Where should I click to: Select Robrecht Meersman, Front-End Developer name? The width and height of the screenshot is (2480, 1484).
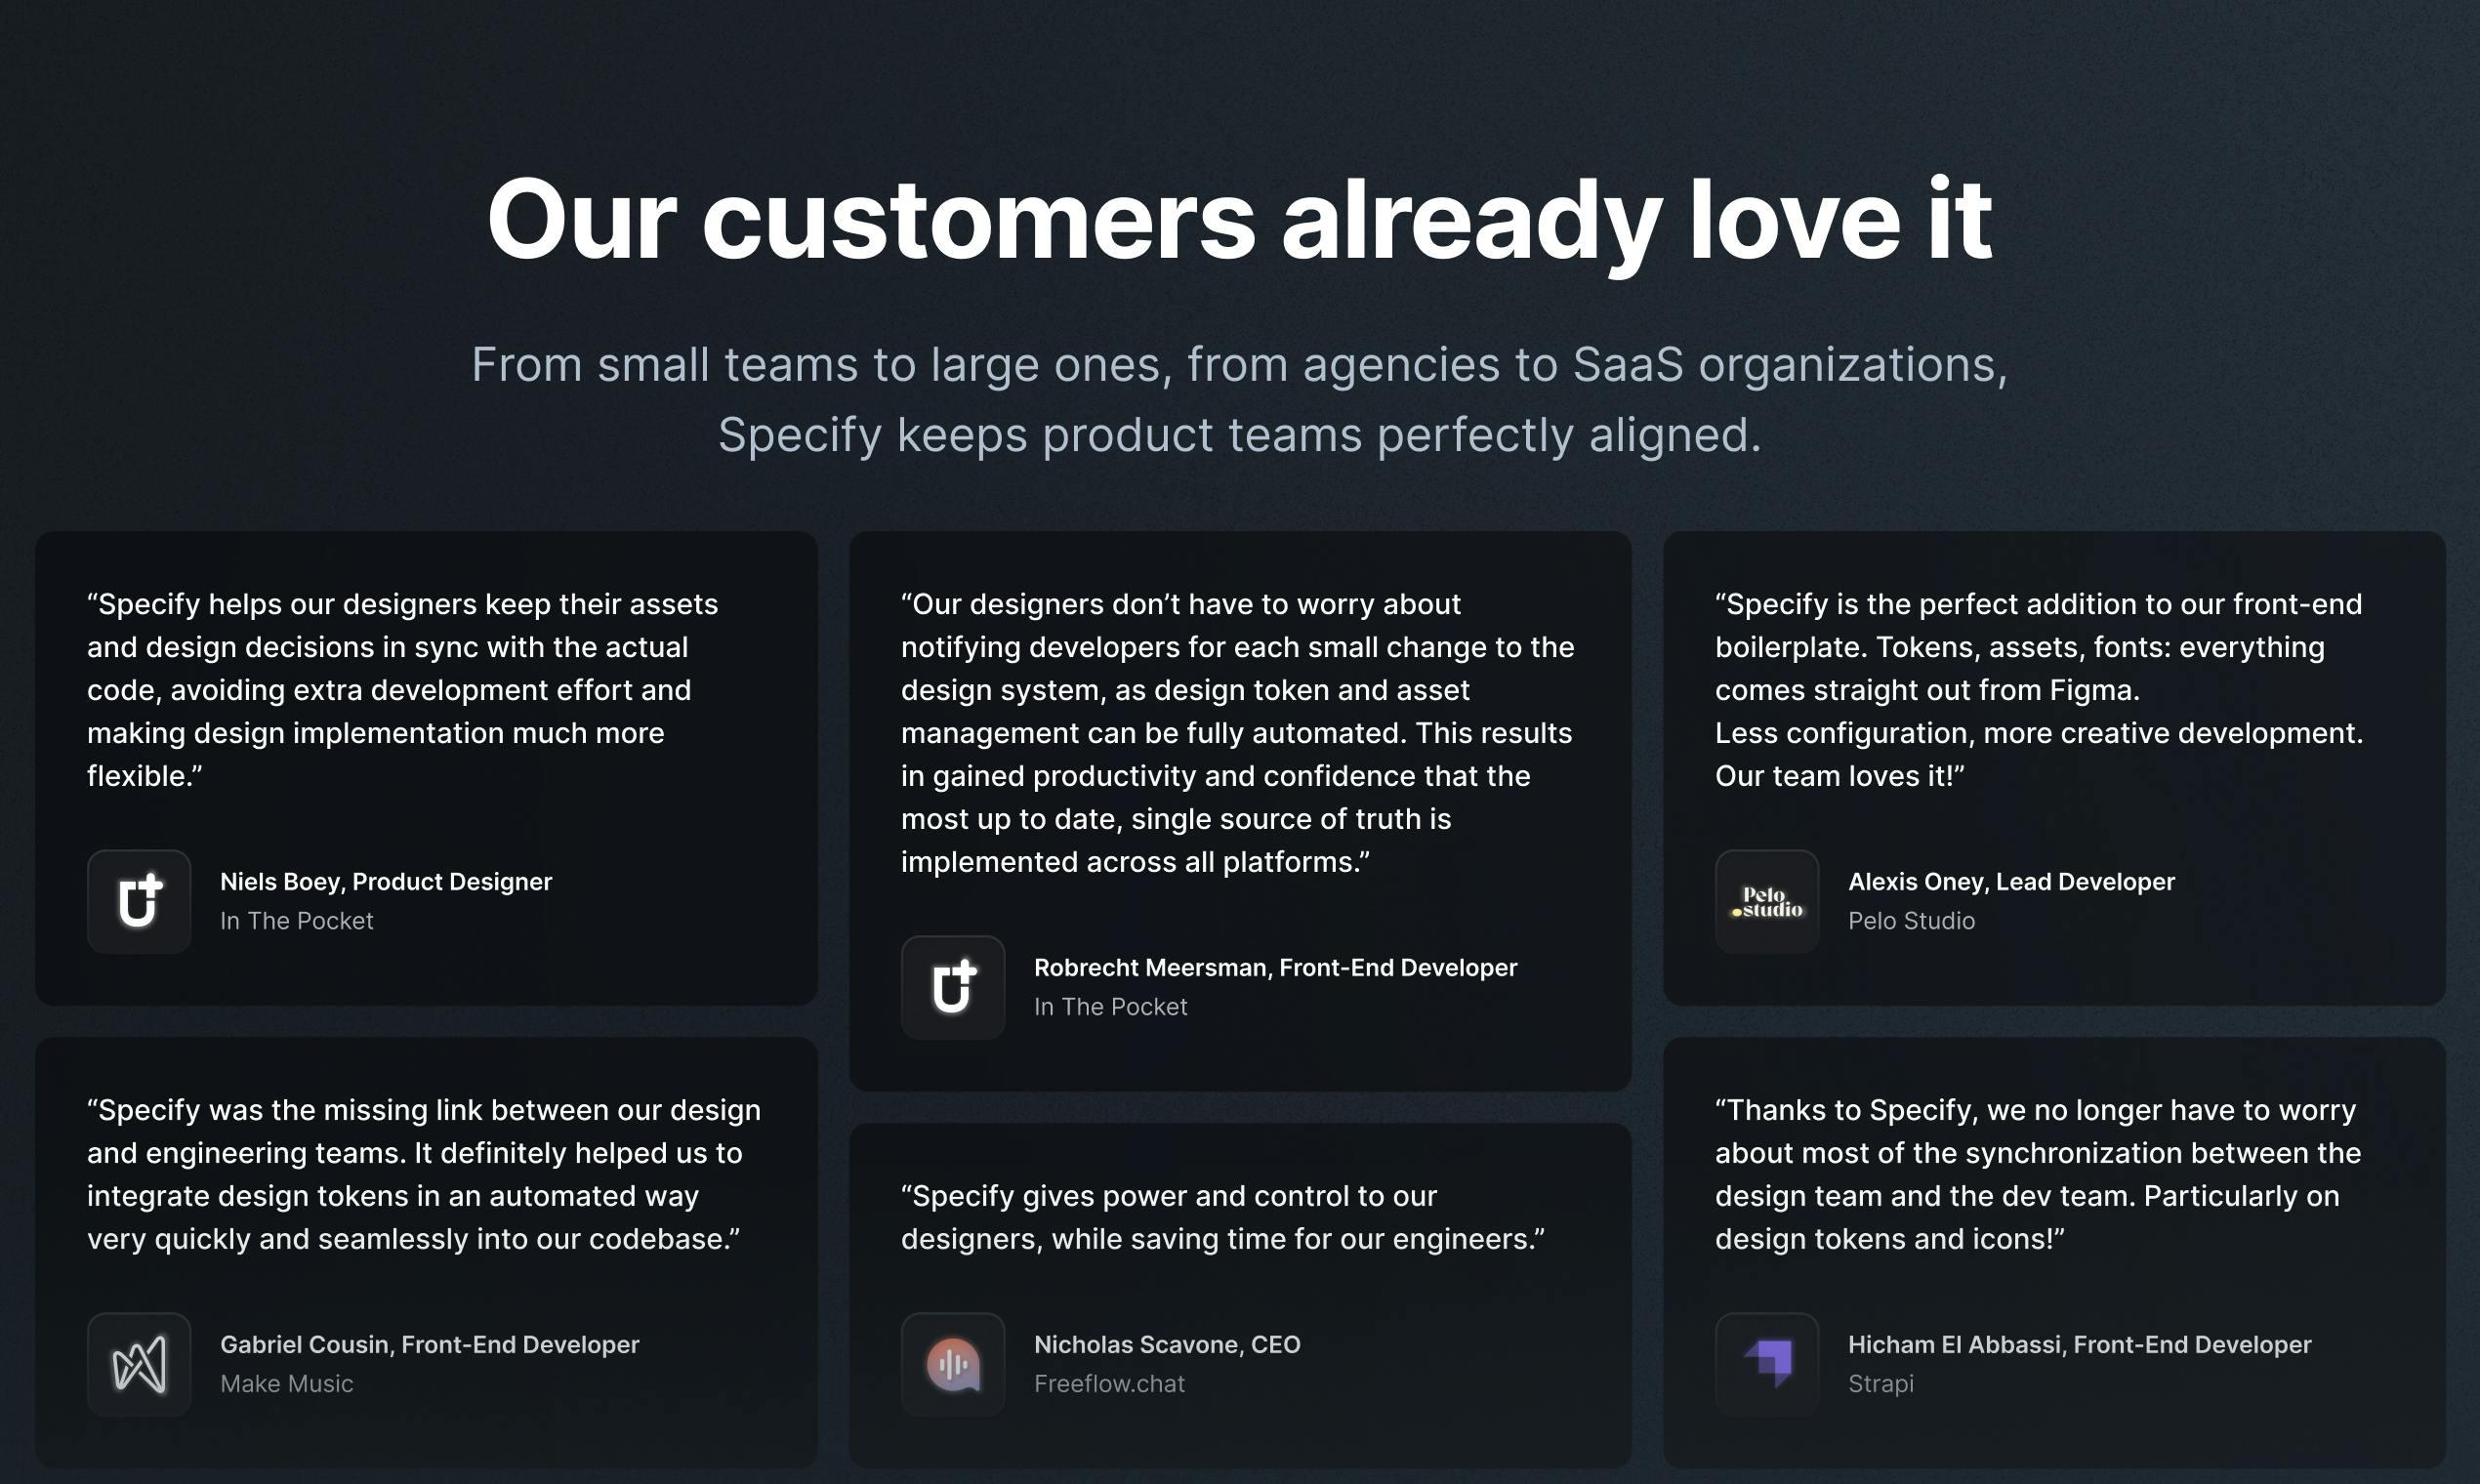(x=1275, y=967)
